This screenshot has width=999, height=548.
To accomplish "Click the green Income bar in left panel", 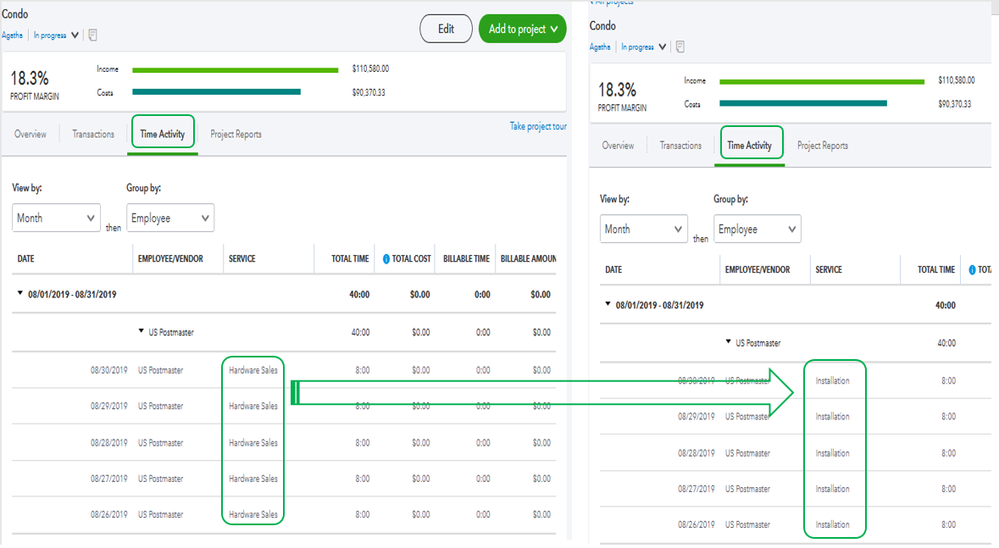I will tap(235, 70).
